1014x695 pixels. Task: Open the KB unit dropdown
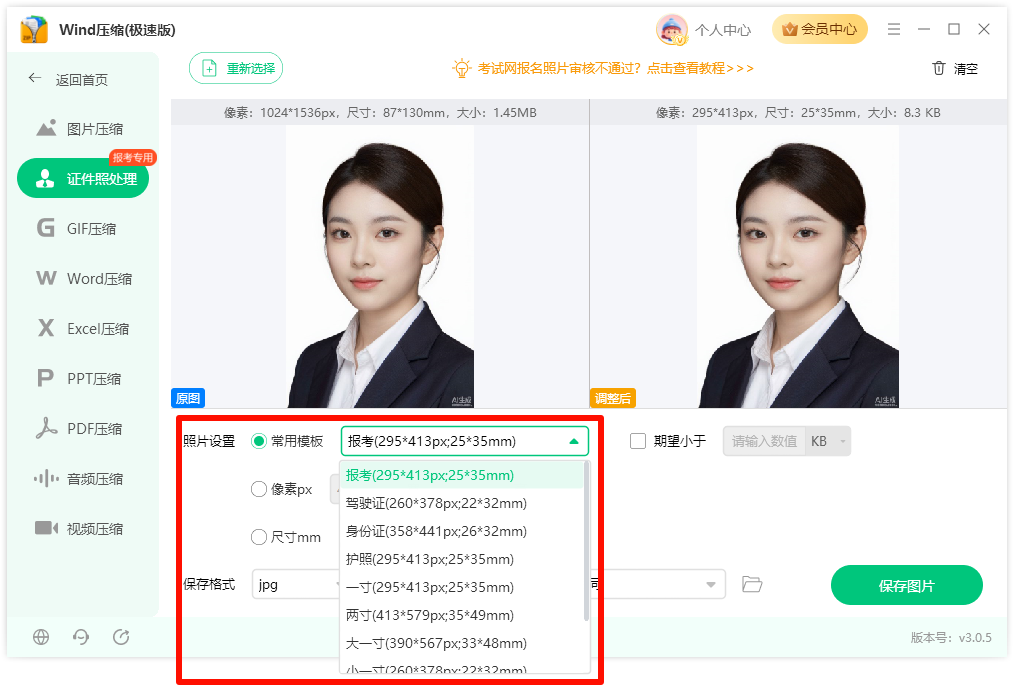(x=828, y=441)
